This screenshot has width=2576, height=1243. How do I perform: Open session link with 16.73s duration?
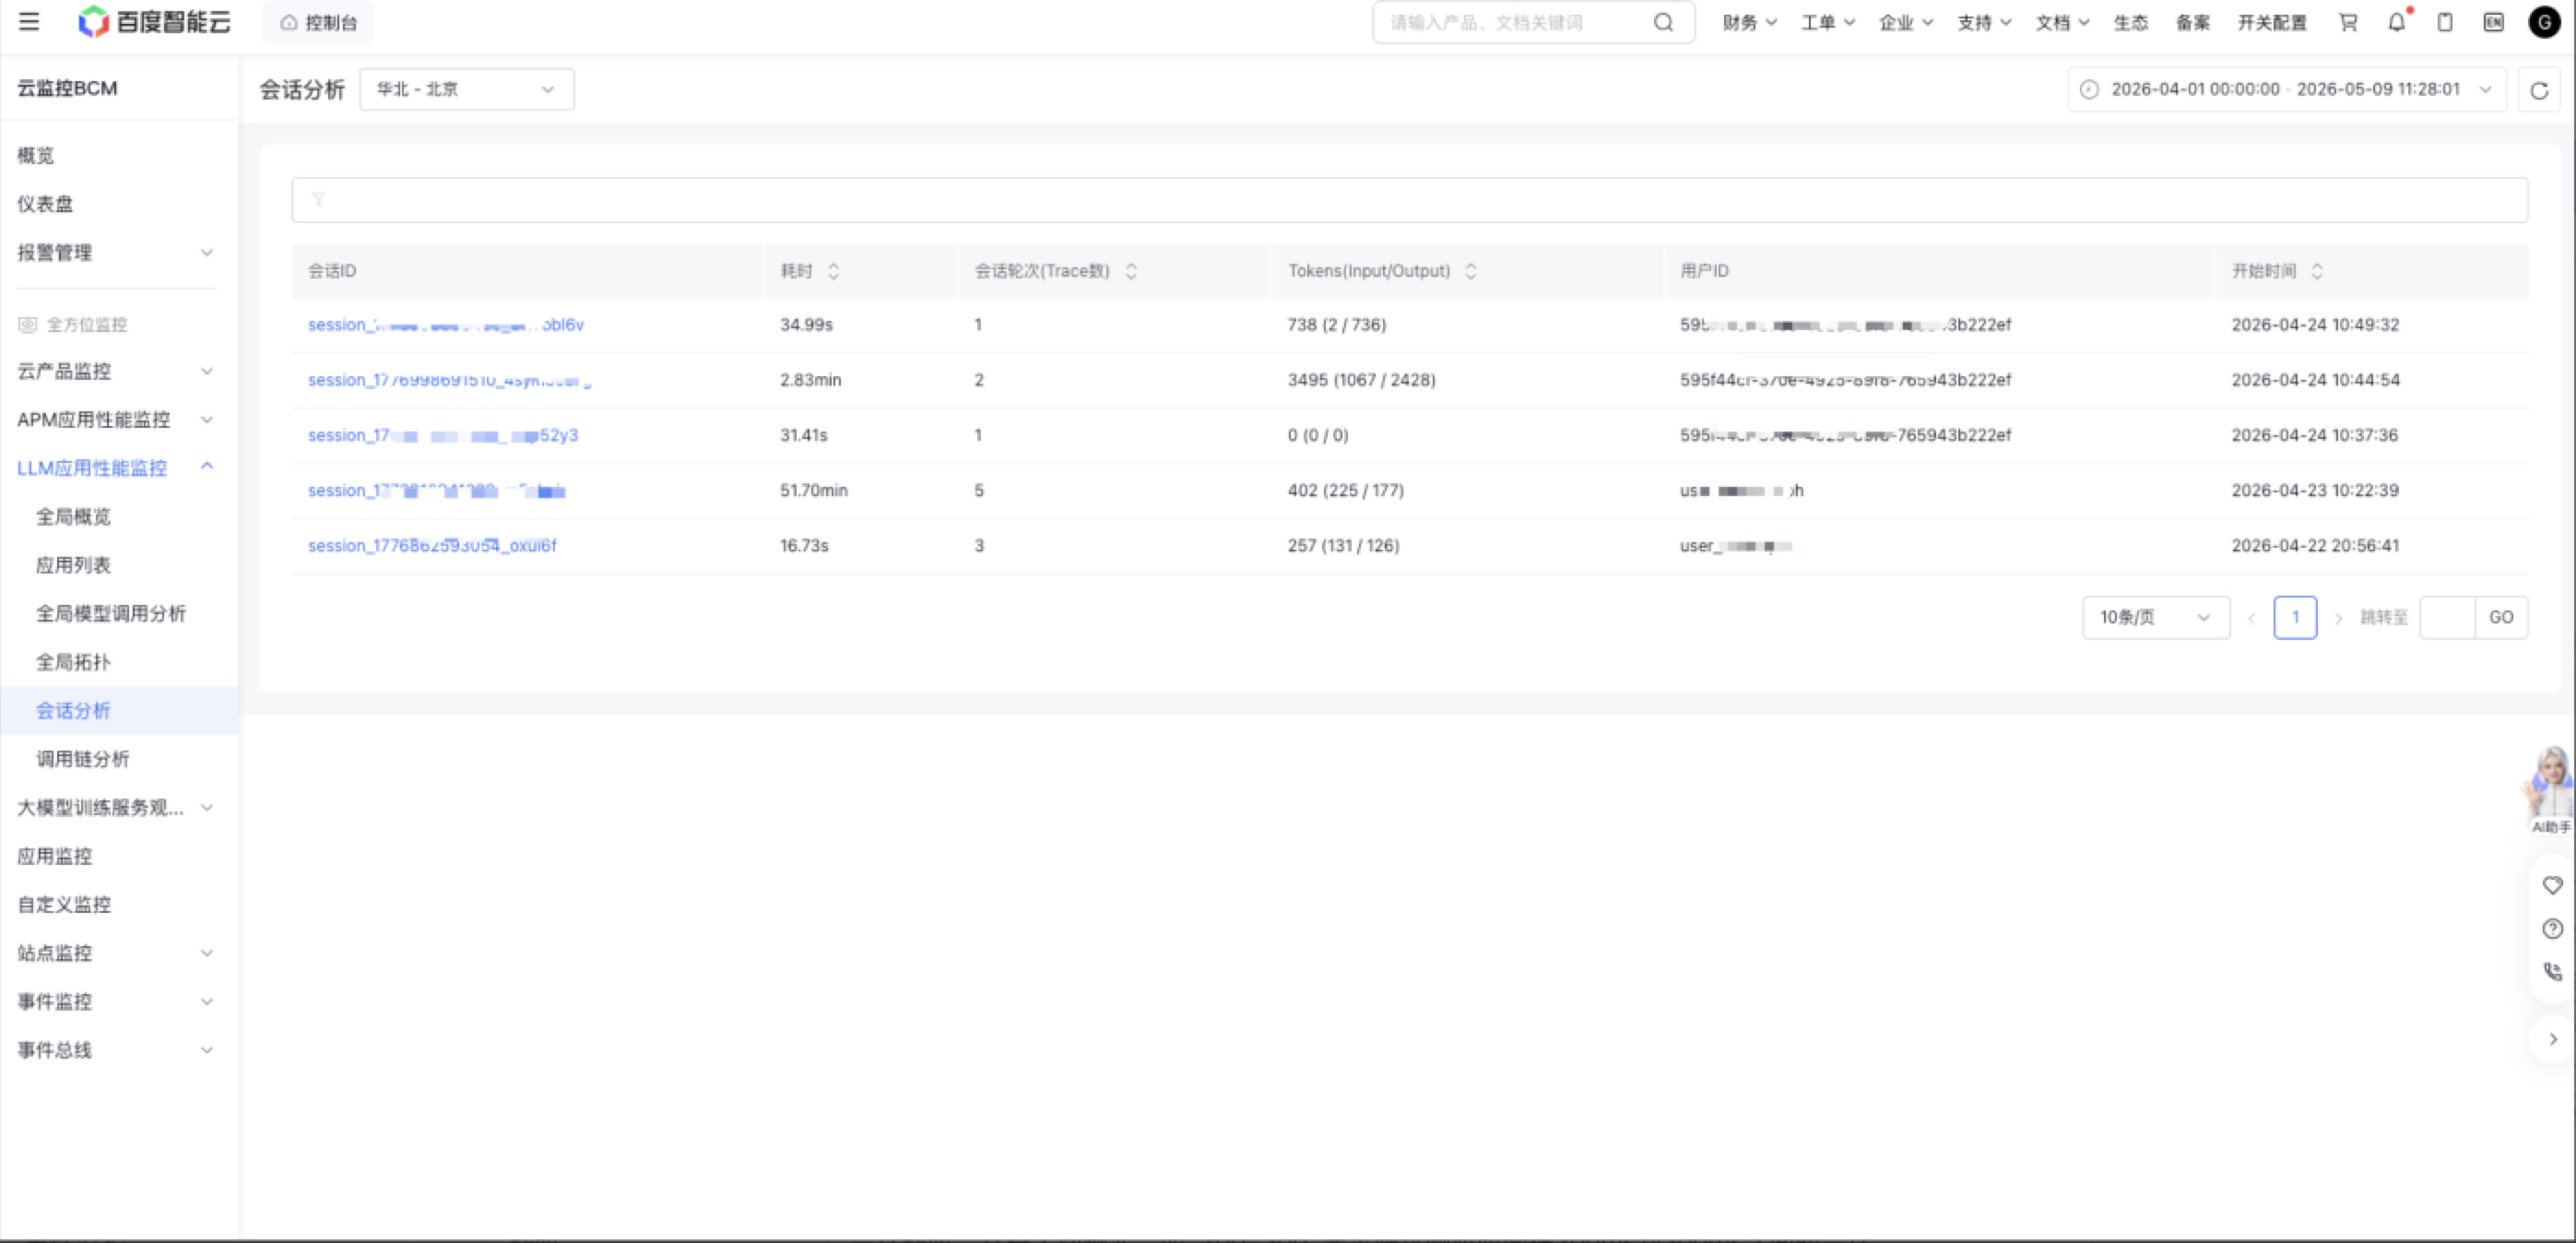pos(432,546)
